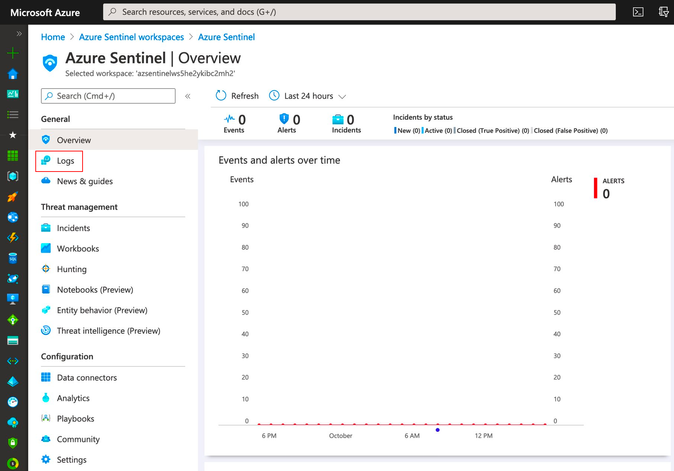The image size is (674, 471).
Task: Click Microsoft Azure logo text
Action: click(x=45, y=12)
